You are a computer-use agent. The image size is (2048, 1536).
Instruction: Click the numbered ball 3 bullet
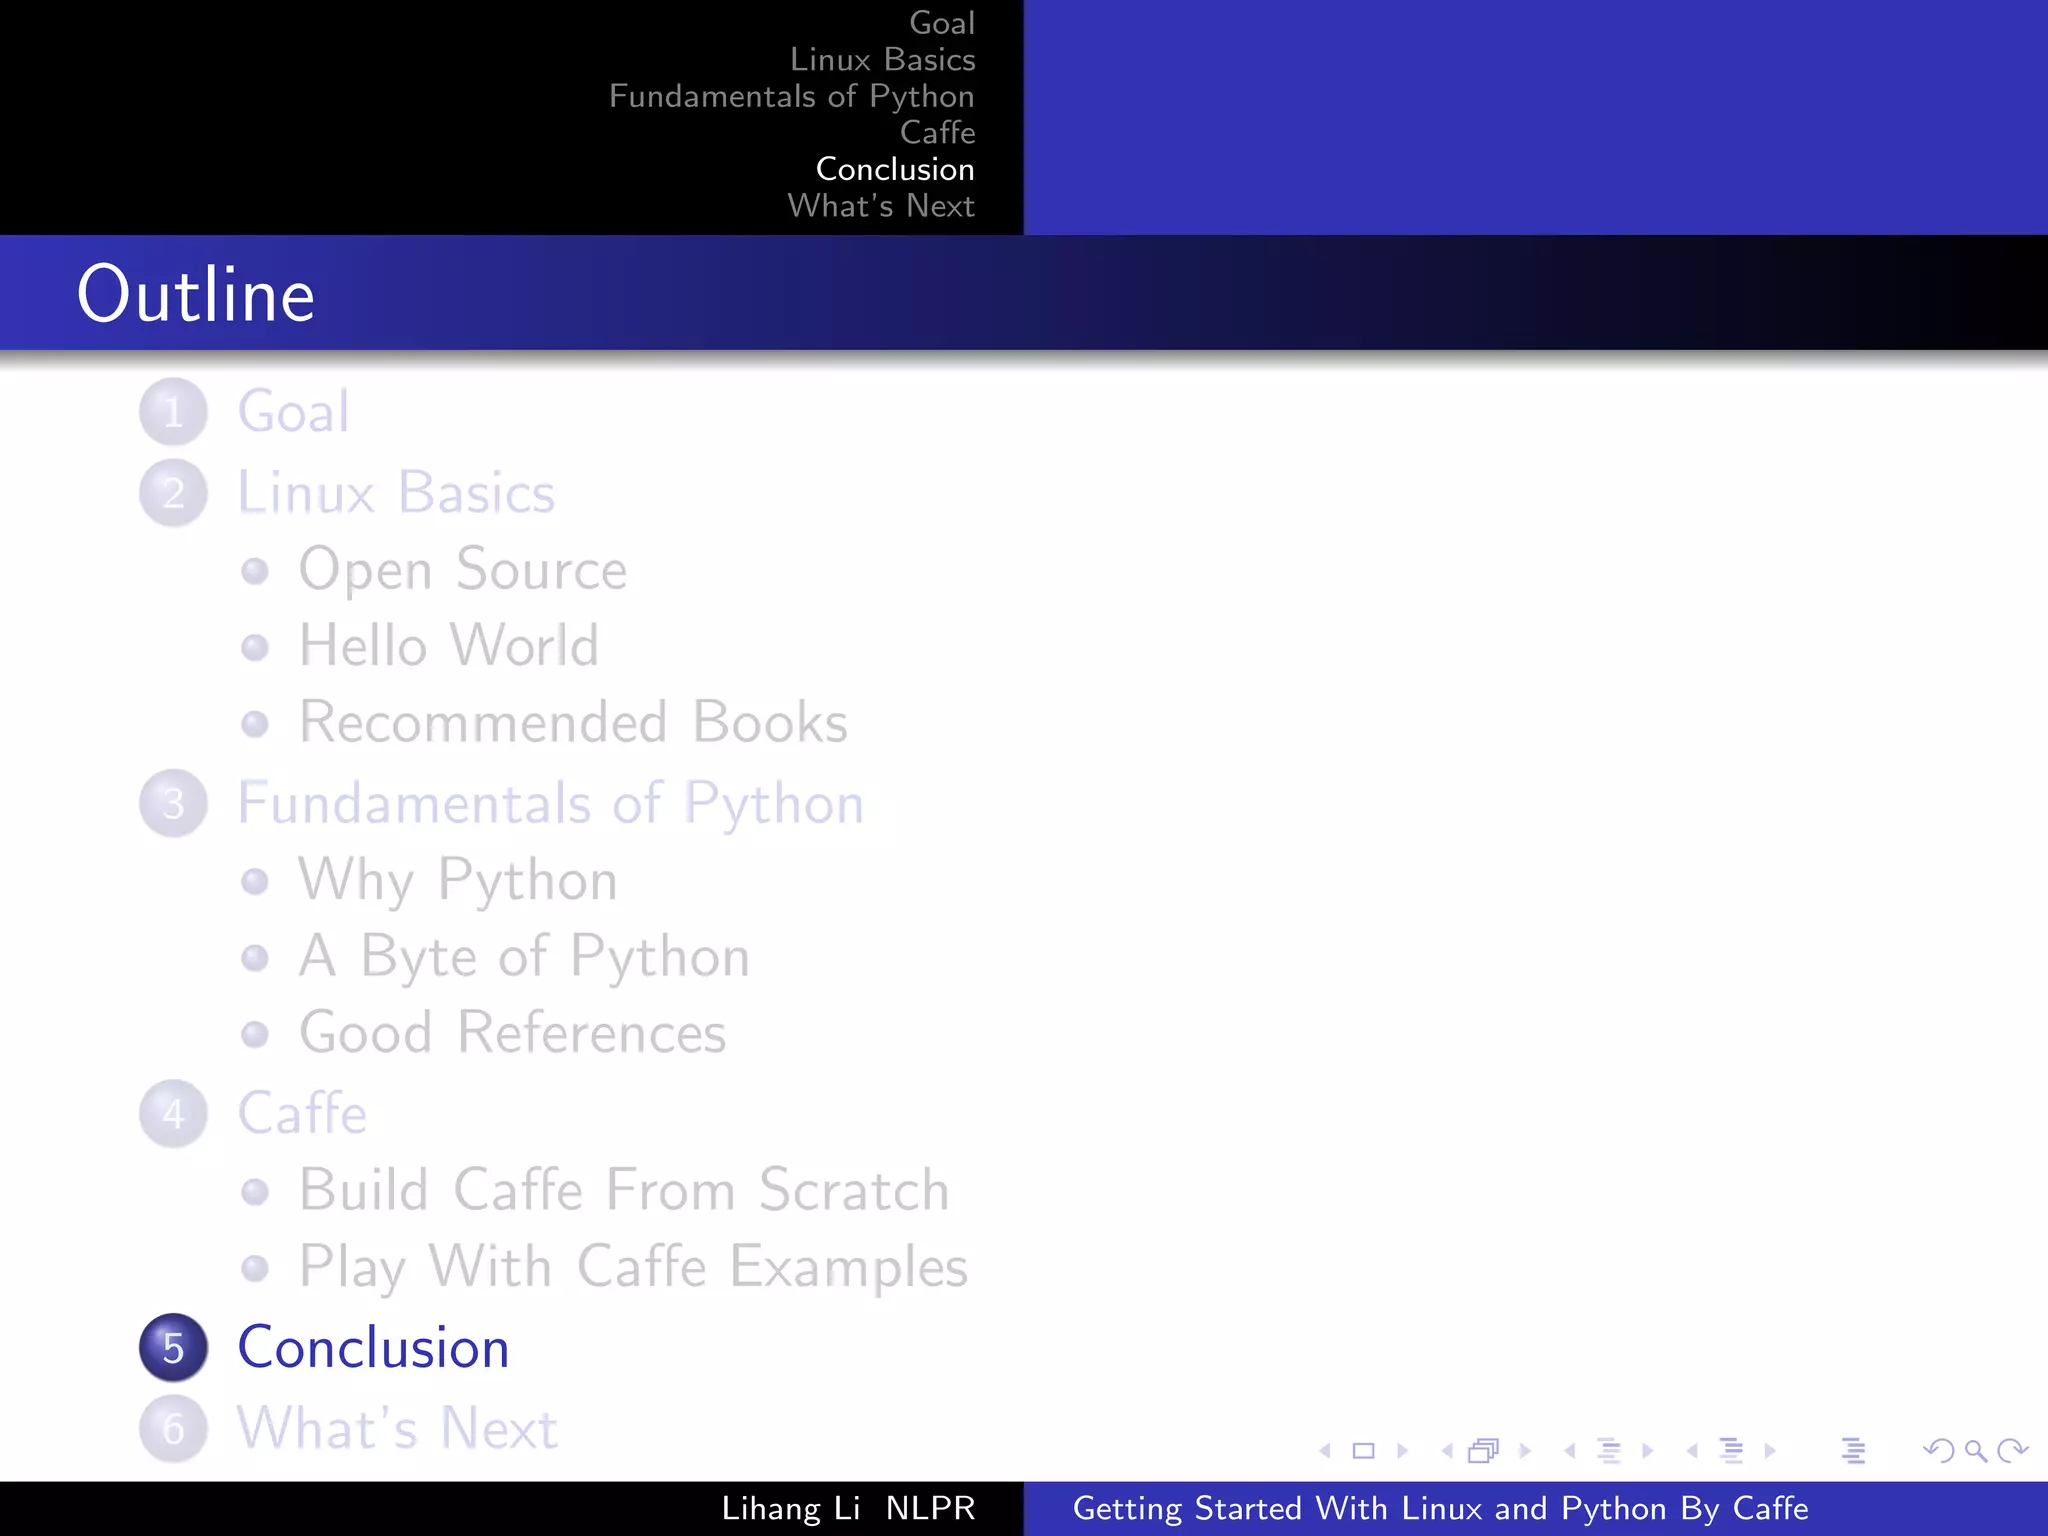pos(173,804)
